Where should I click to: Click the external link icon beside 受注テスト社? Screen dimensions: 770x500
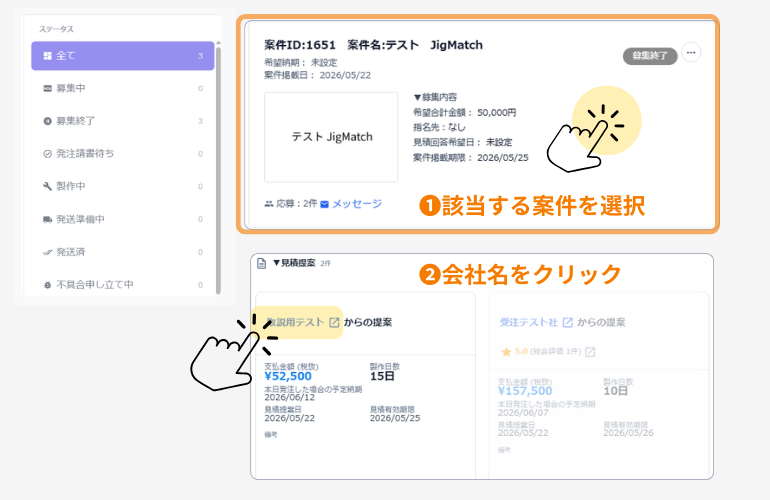pyautogui.click(x=568, y=322)
